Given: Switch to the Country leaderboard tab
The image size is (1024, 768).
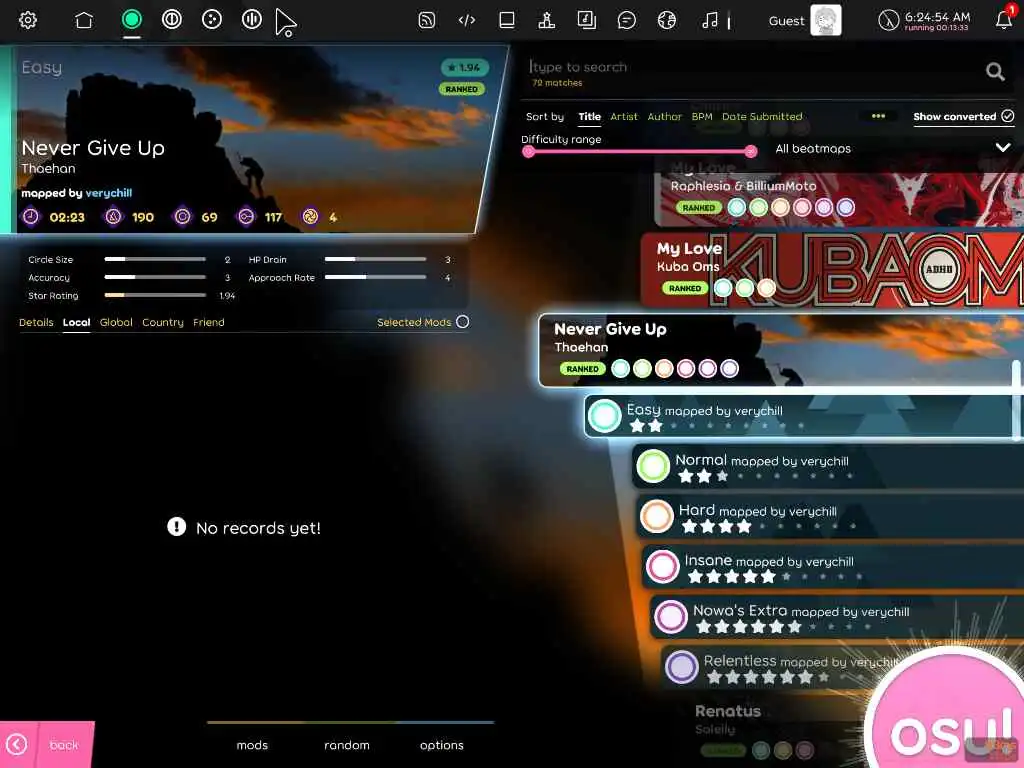Looking at the screenshot, I should (x=163, y=323).
